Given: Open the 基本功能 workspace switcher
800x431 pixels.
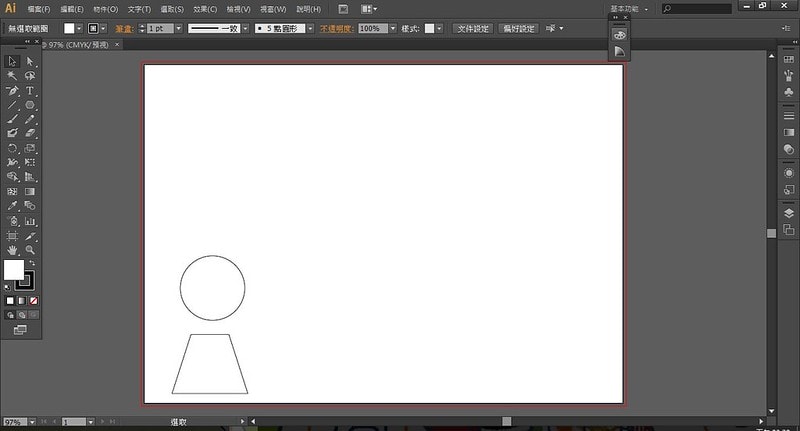Looking at the screenshot, I should 630,9.
